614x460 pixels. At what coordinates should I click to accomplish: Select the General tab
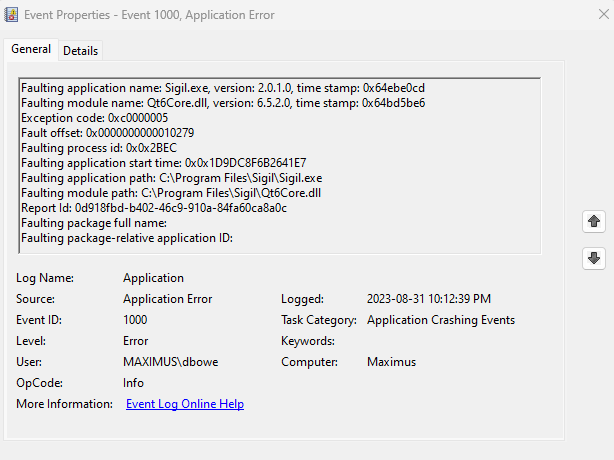[31, 50]
